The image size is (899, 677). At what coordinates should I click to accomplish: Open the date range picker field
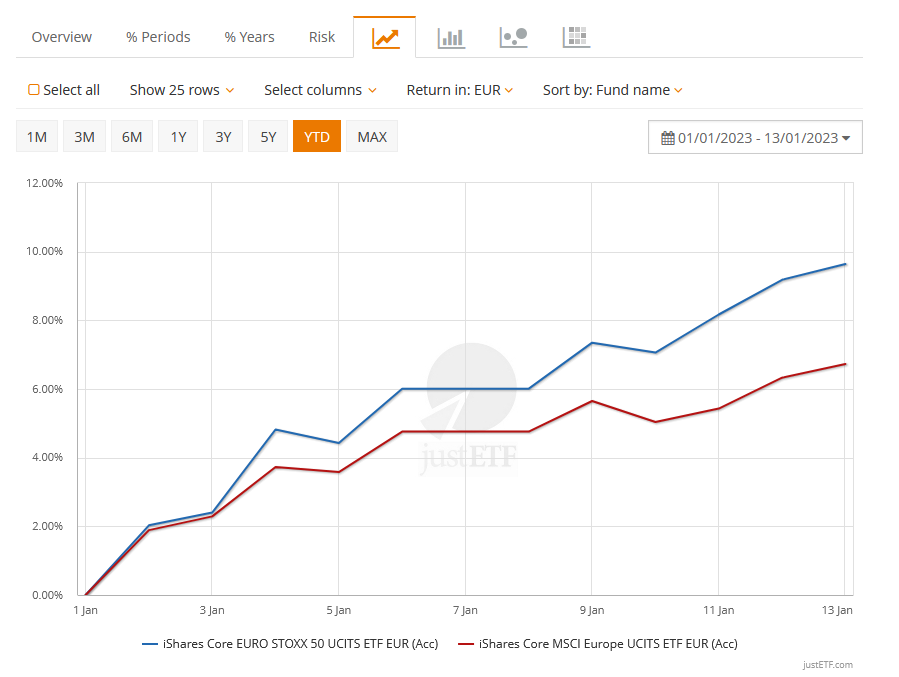(756, 138)
